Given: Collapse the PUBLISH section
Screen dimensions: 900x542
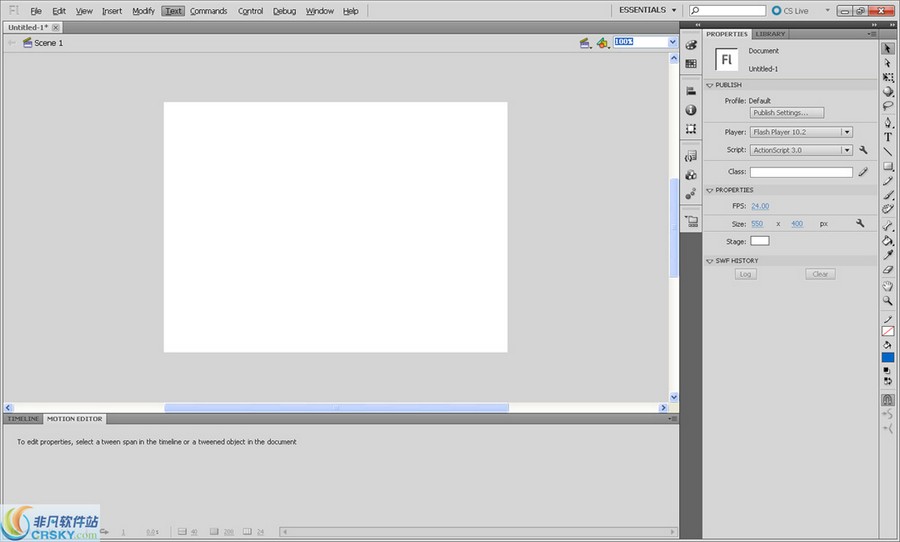Looking at the screenshot, I should (709, 85).
